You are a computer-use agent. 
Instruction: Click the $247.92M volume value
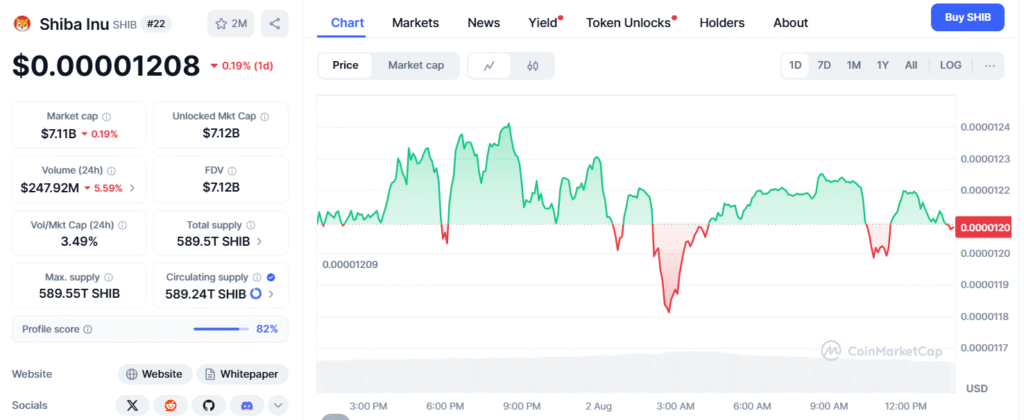point(50,188)
